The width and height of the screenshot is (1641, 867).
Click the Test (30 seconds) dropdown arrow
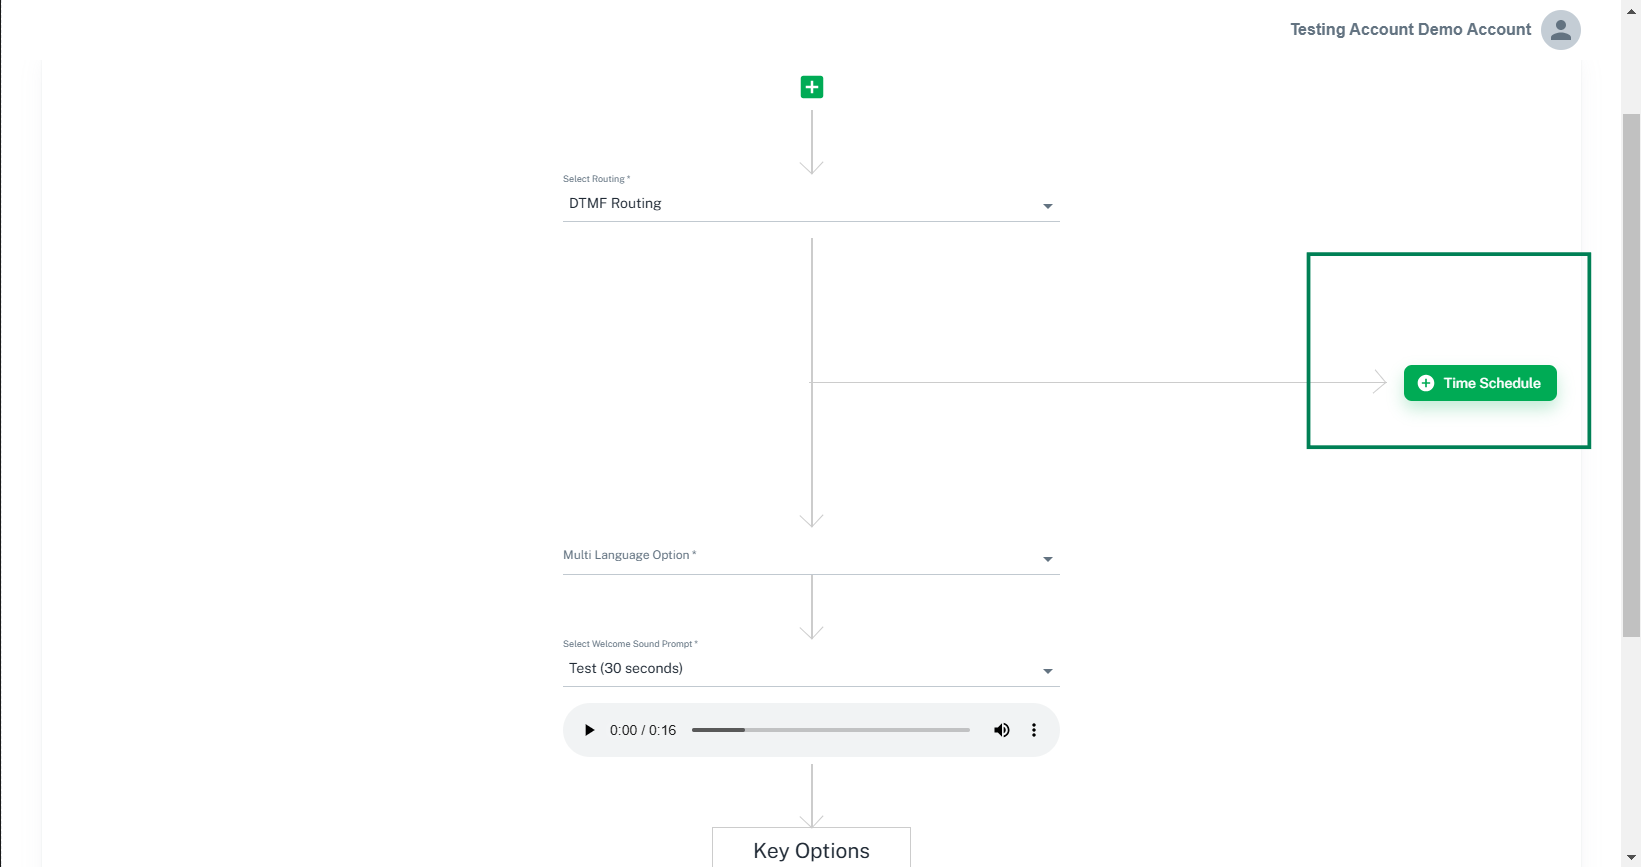click(x=1048, y=671)
